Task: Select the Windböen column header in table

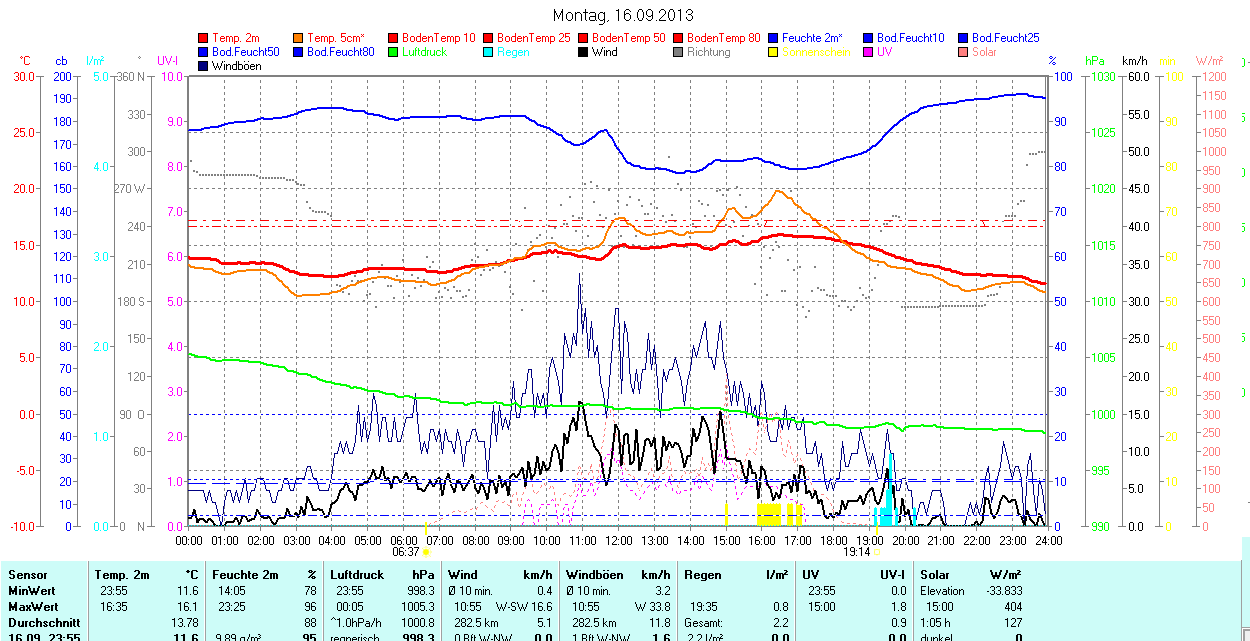Action: 594,575
